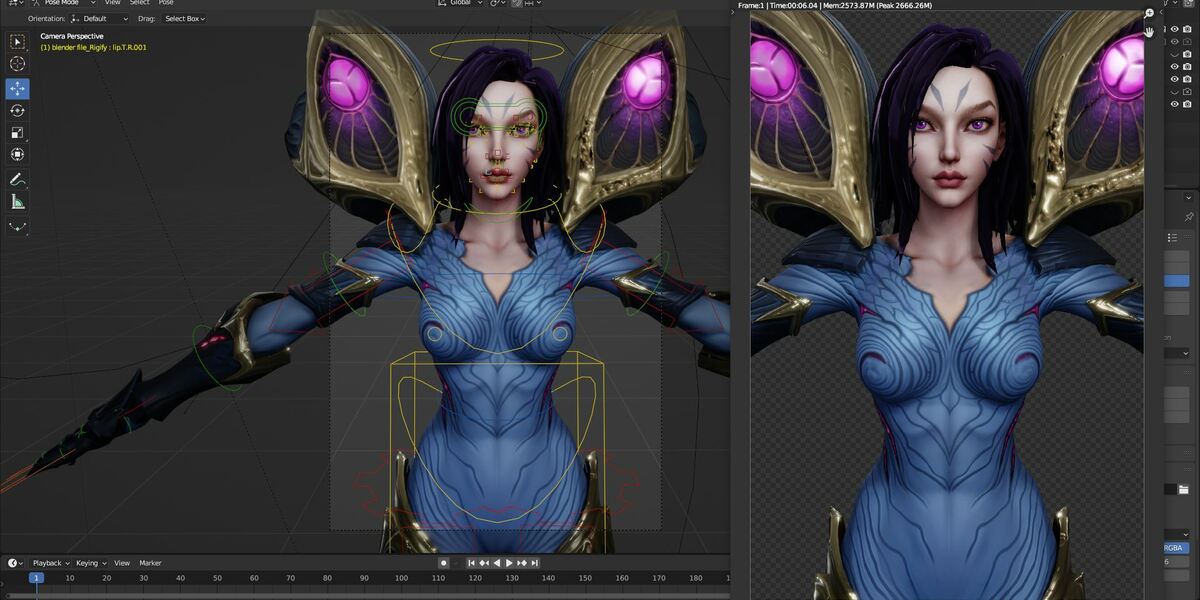Select the 3D Cursor tool
1200x600 pixels.
(x=17, y=64)
